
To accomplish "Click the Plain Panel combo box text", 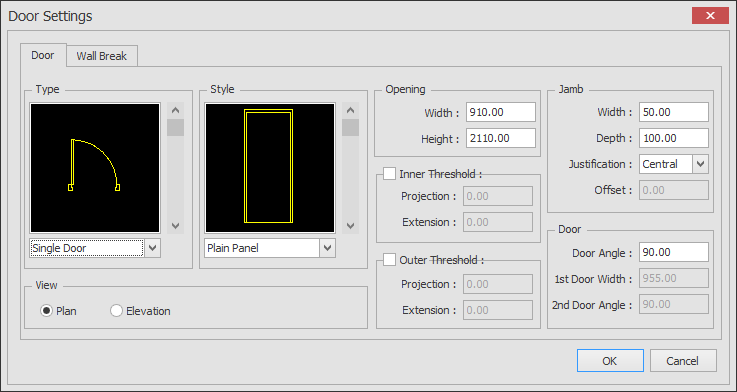I will pyautogui.click(x=233, y=248).
